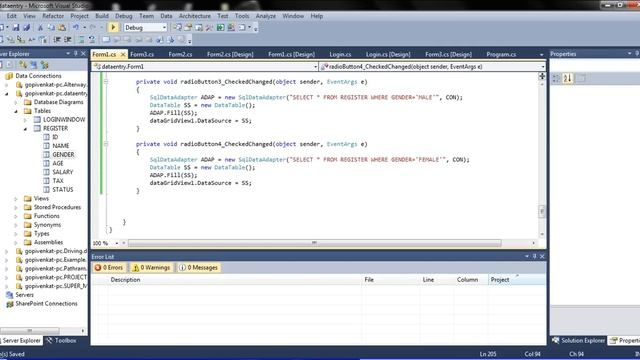Toggle the 0 Warnings filter button
The image size is (640, 360).
(151, 268)
